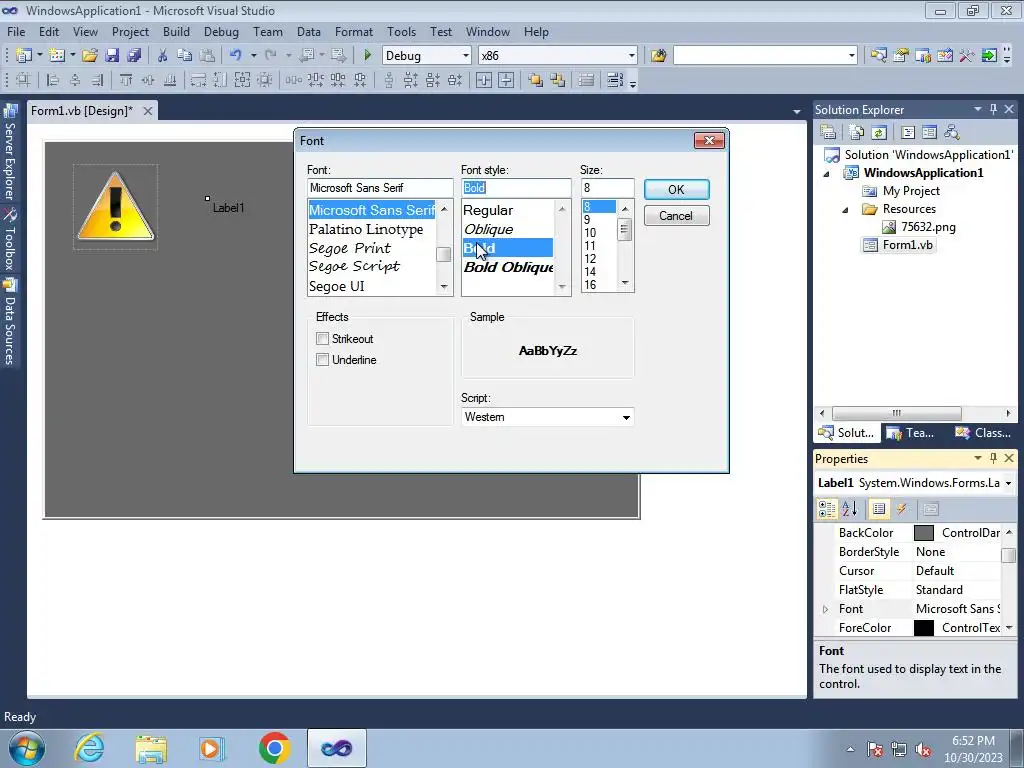The image size is (1024, 768).
Task: Switch Properties to Categorized view
Action: [x=827, y=509]
